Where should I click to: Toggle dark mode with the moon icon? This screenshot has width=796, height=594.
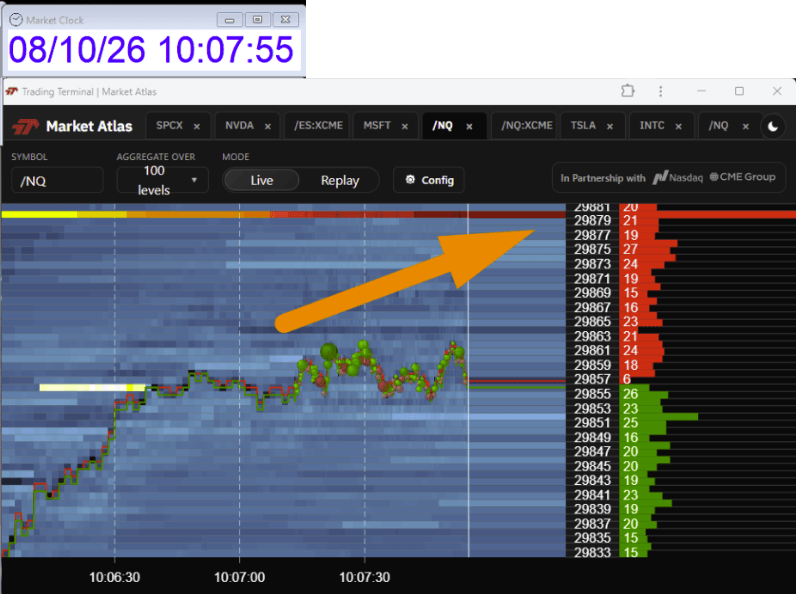[x=773, y=126]
